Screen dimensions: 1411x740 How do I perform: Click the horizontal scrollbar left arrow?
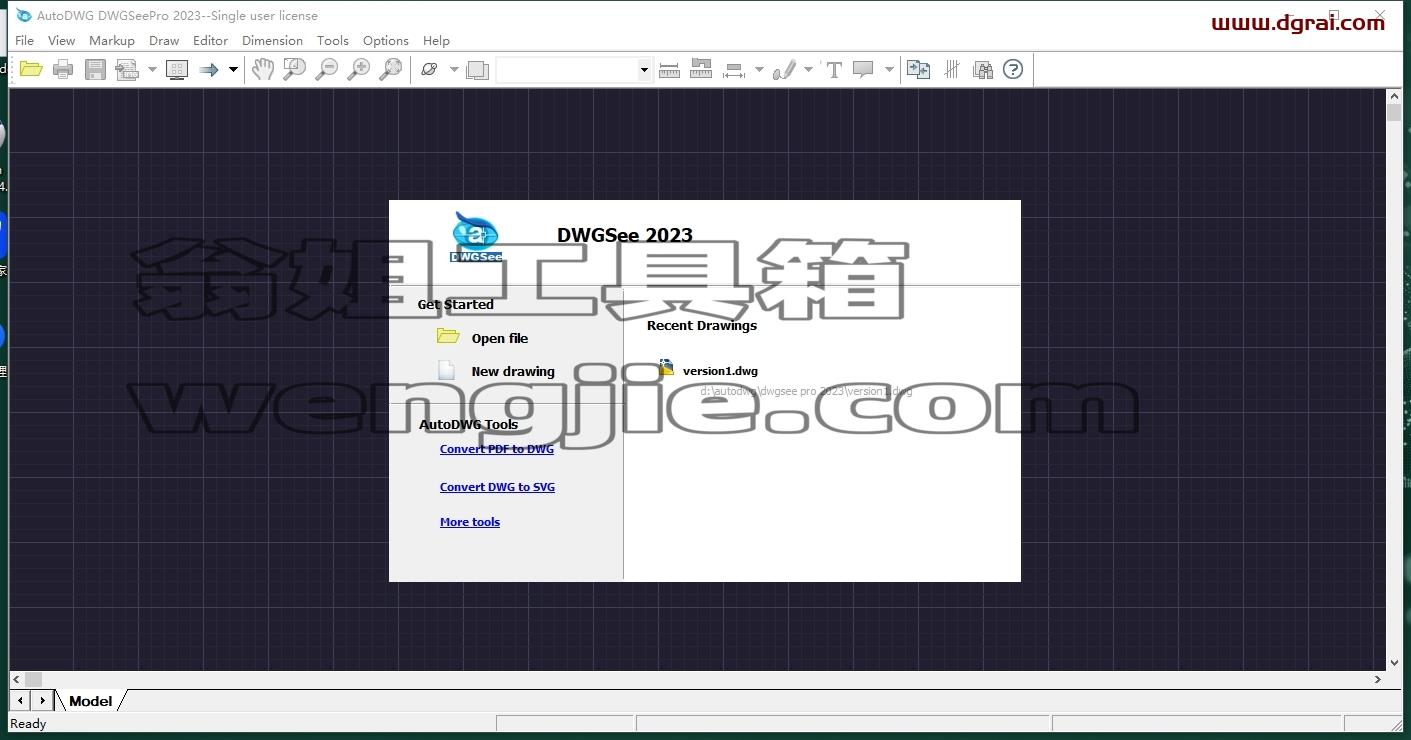(18, 679)
